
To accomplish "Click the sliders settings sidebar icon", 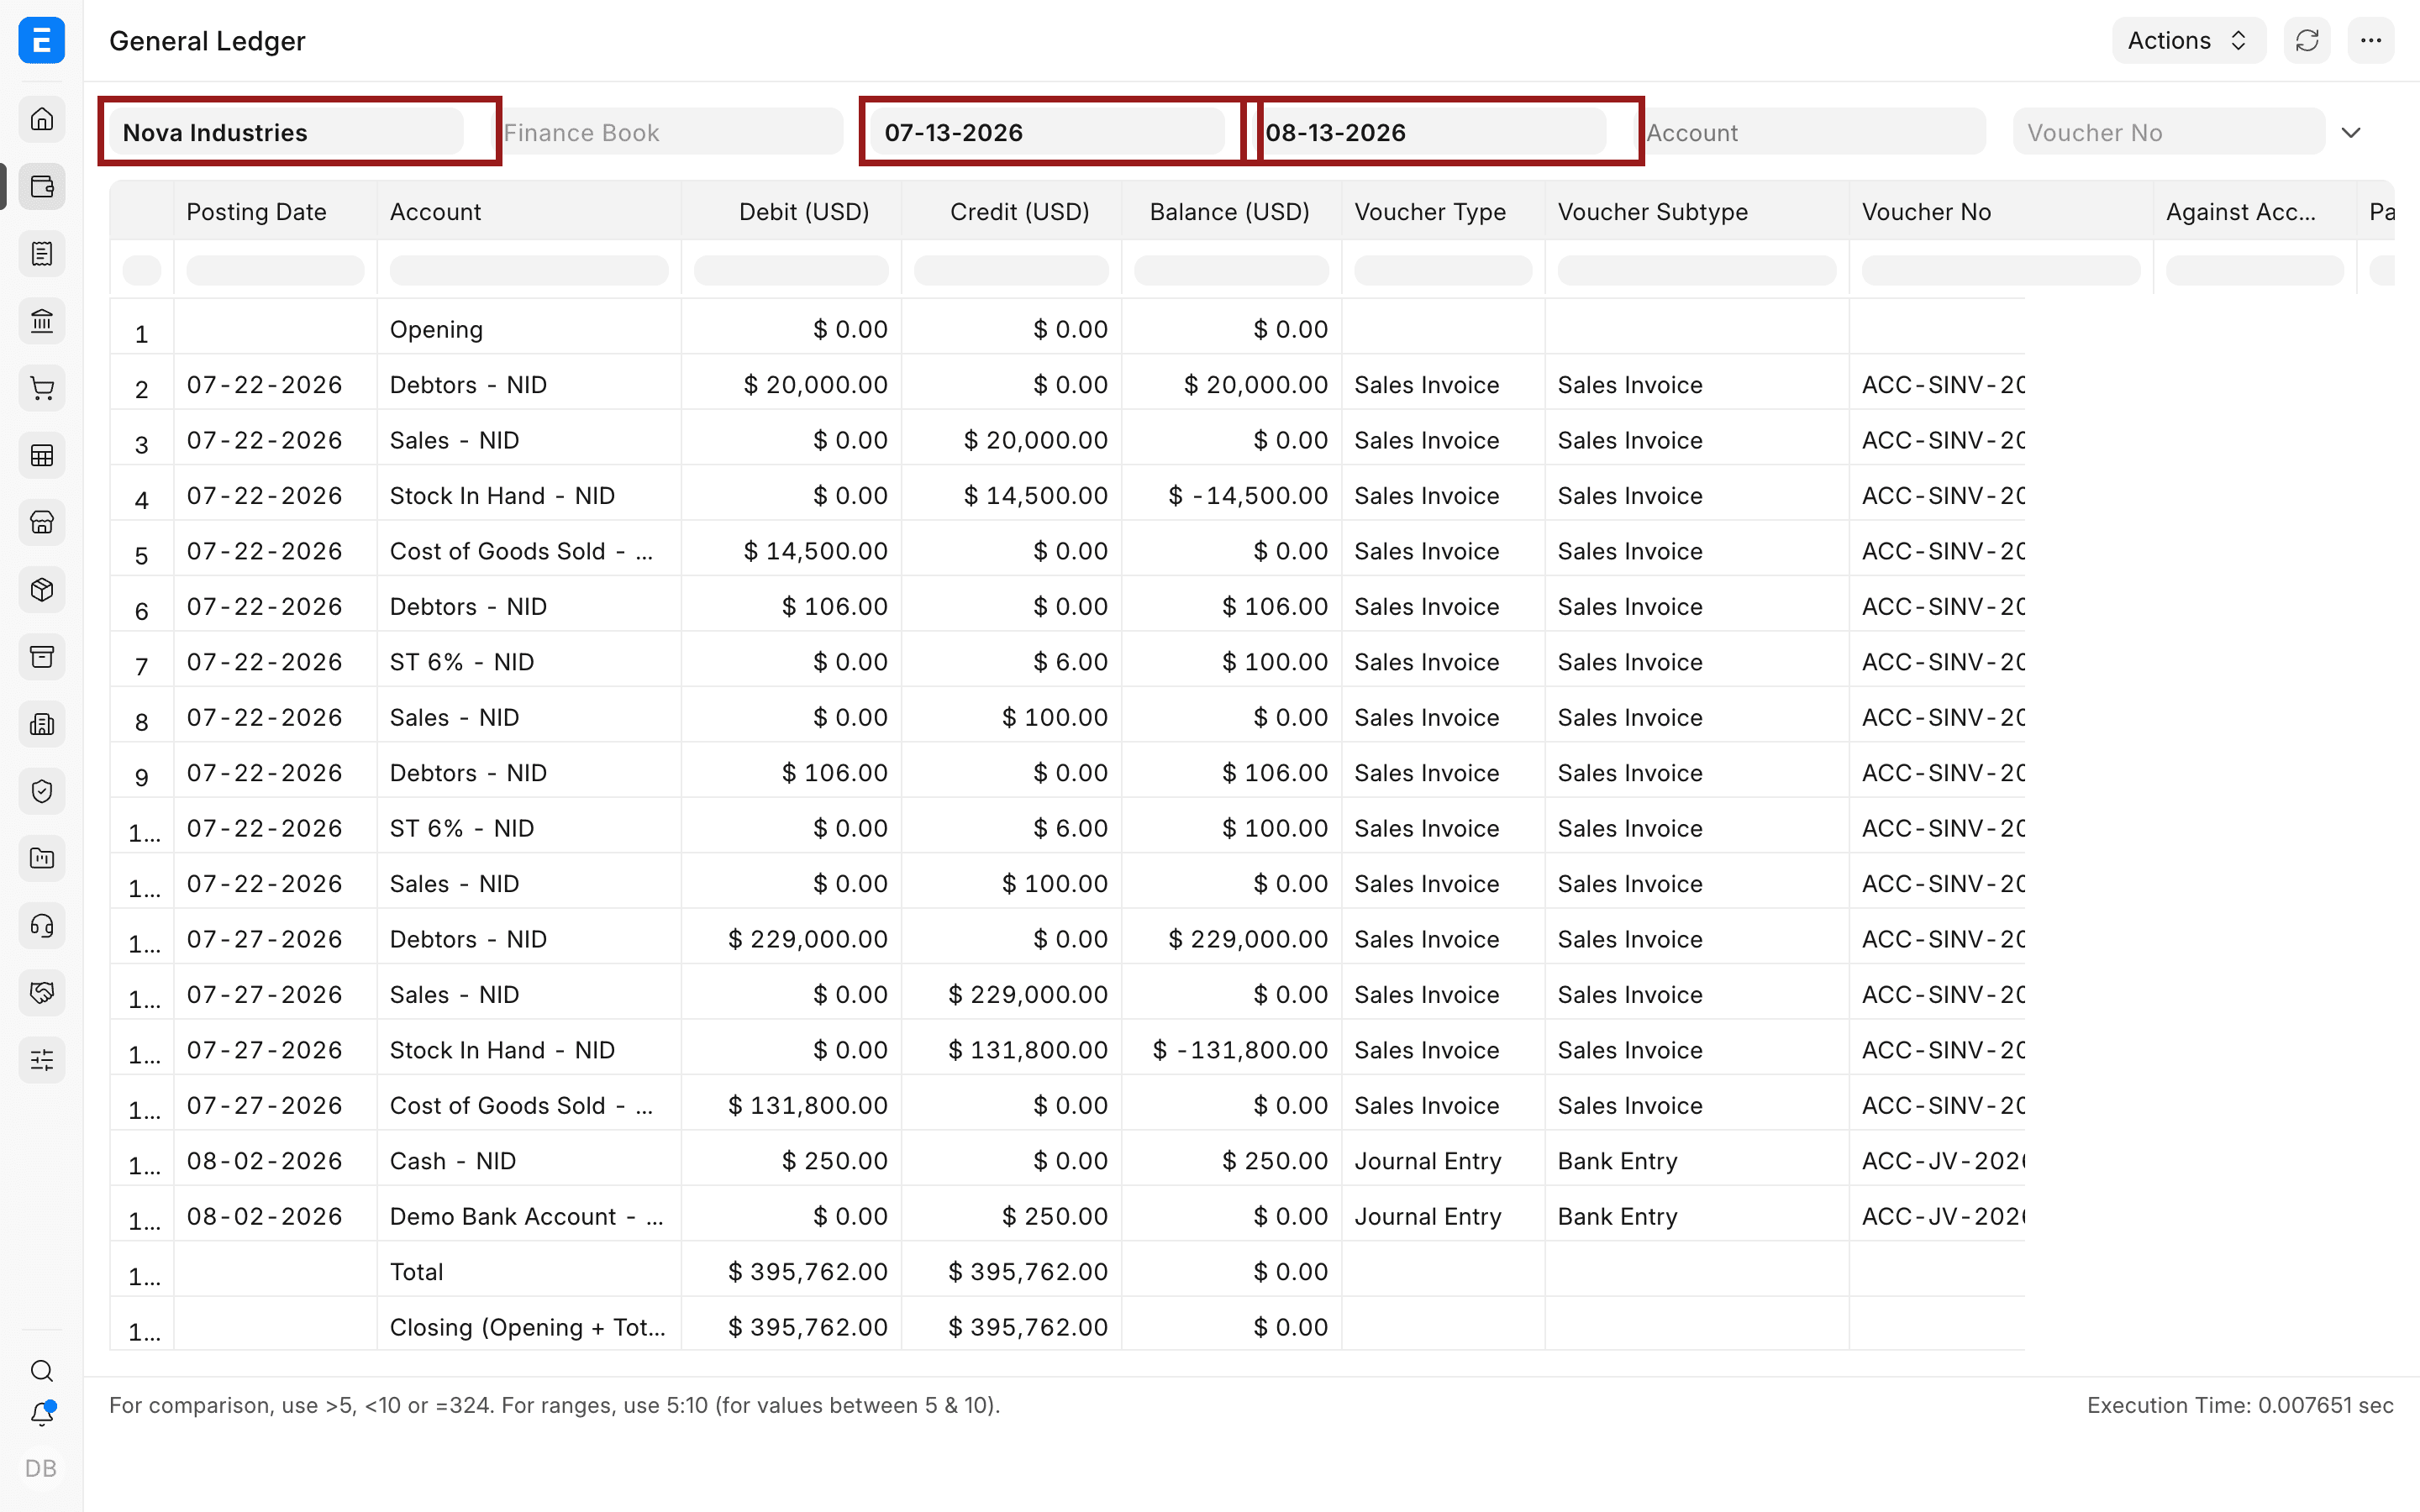I will pos(41,1060).
